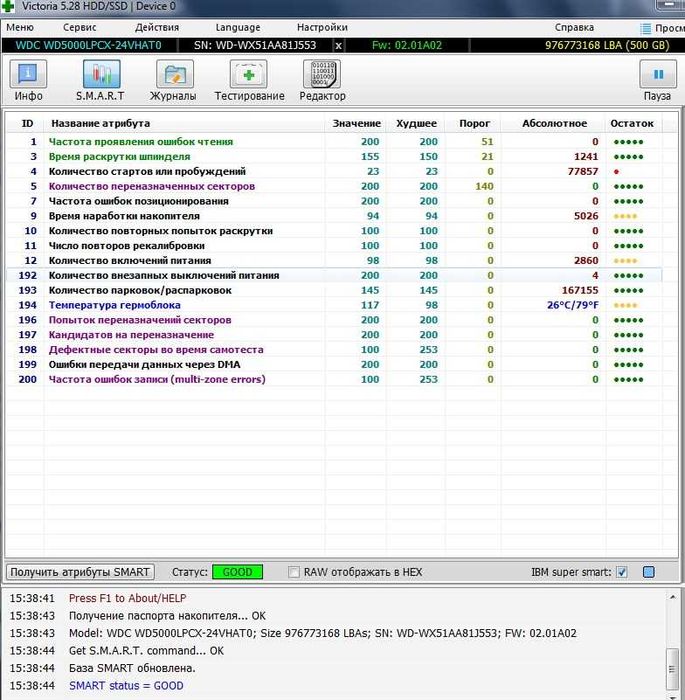Select row Попыток переназначений секторов
Viewport: 685px width, 700px height.
pos(334,320)
